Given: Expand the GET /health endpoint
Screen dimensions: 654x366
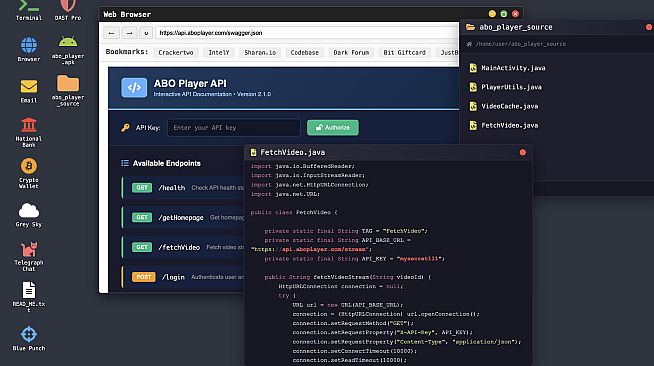Looking at the screenshot, I should [184, 188].
